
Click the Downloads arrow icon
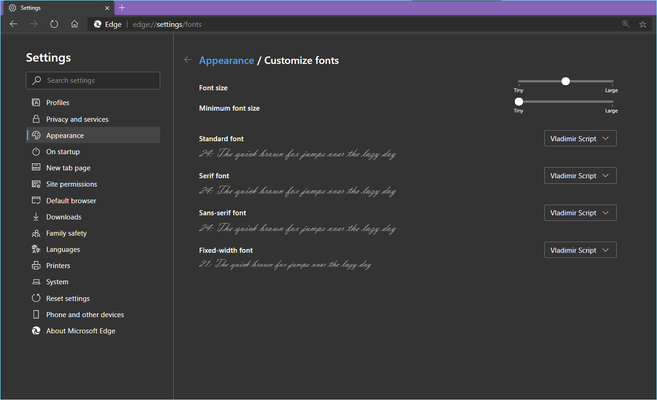[x=36, y=217]
